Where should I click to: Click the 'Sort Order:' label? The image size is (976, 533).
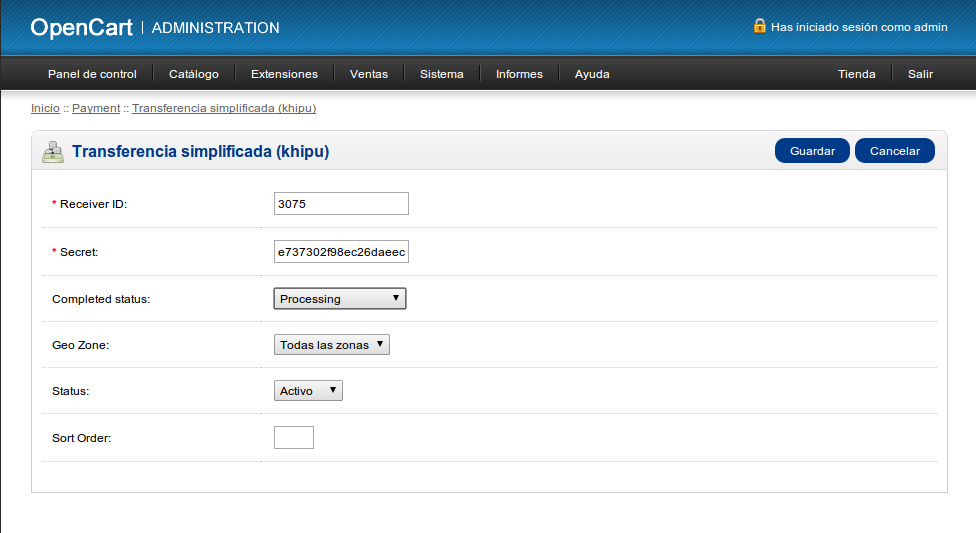82,438
